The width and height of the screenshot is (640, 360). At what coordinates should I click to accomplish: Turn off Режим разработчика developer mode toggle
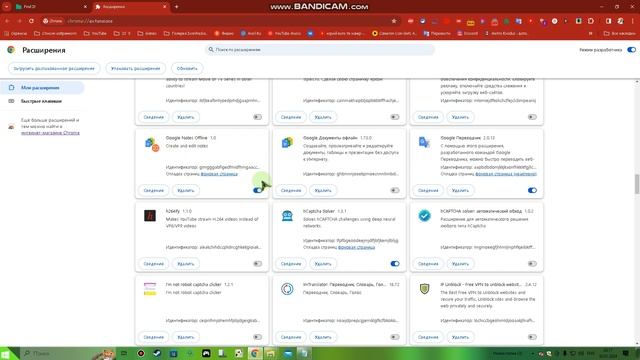click(631, 50)
